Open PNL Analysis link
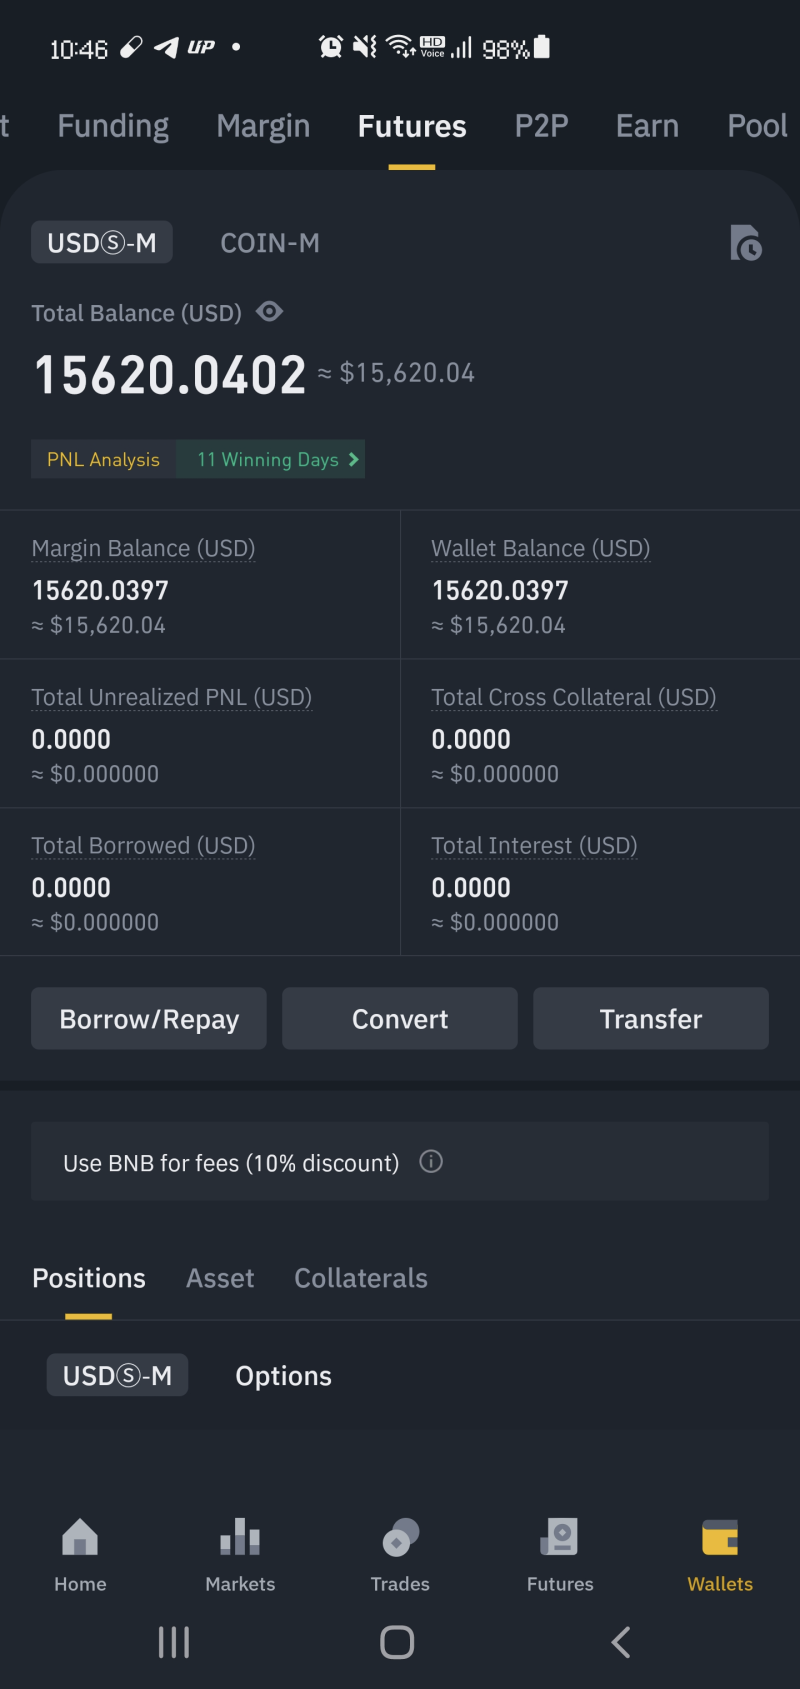The image size is (800, 1689). tap(103, 459)
